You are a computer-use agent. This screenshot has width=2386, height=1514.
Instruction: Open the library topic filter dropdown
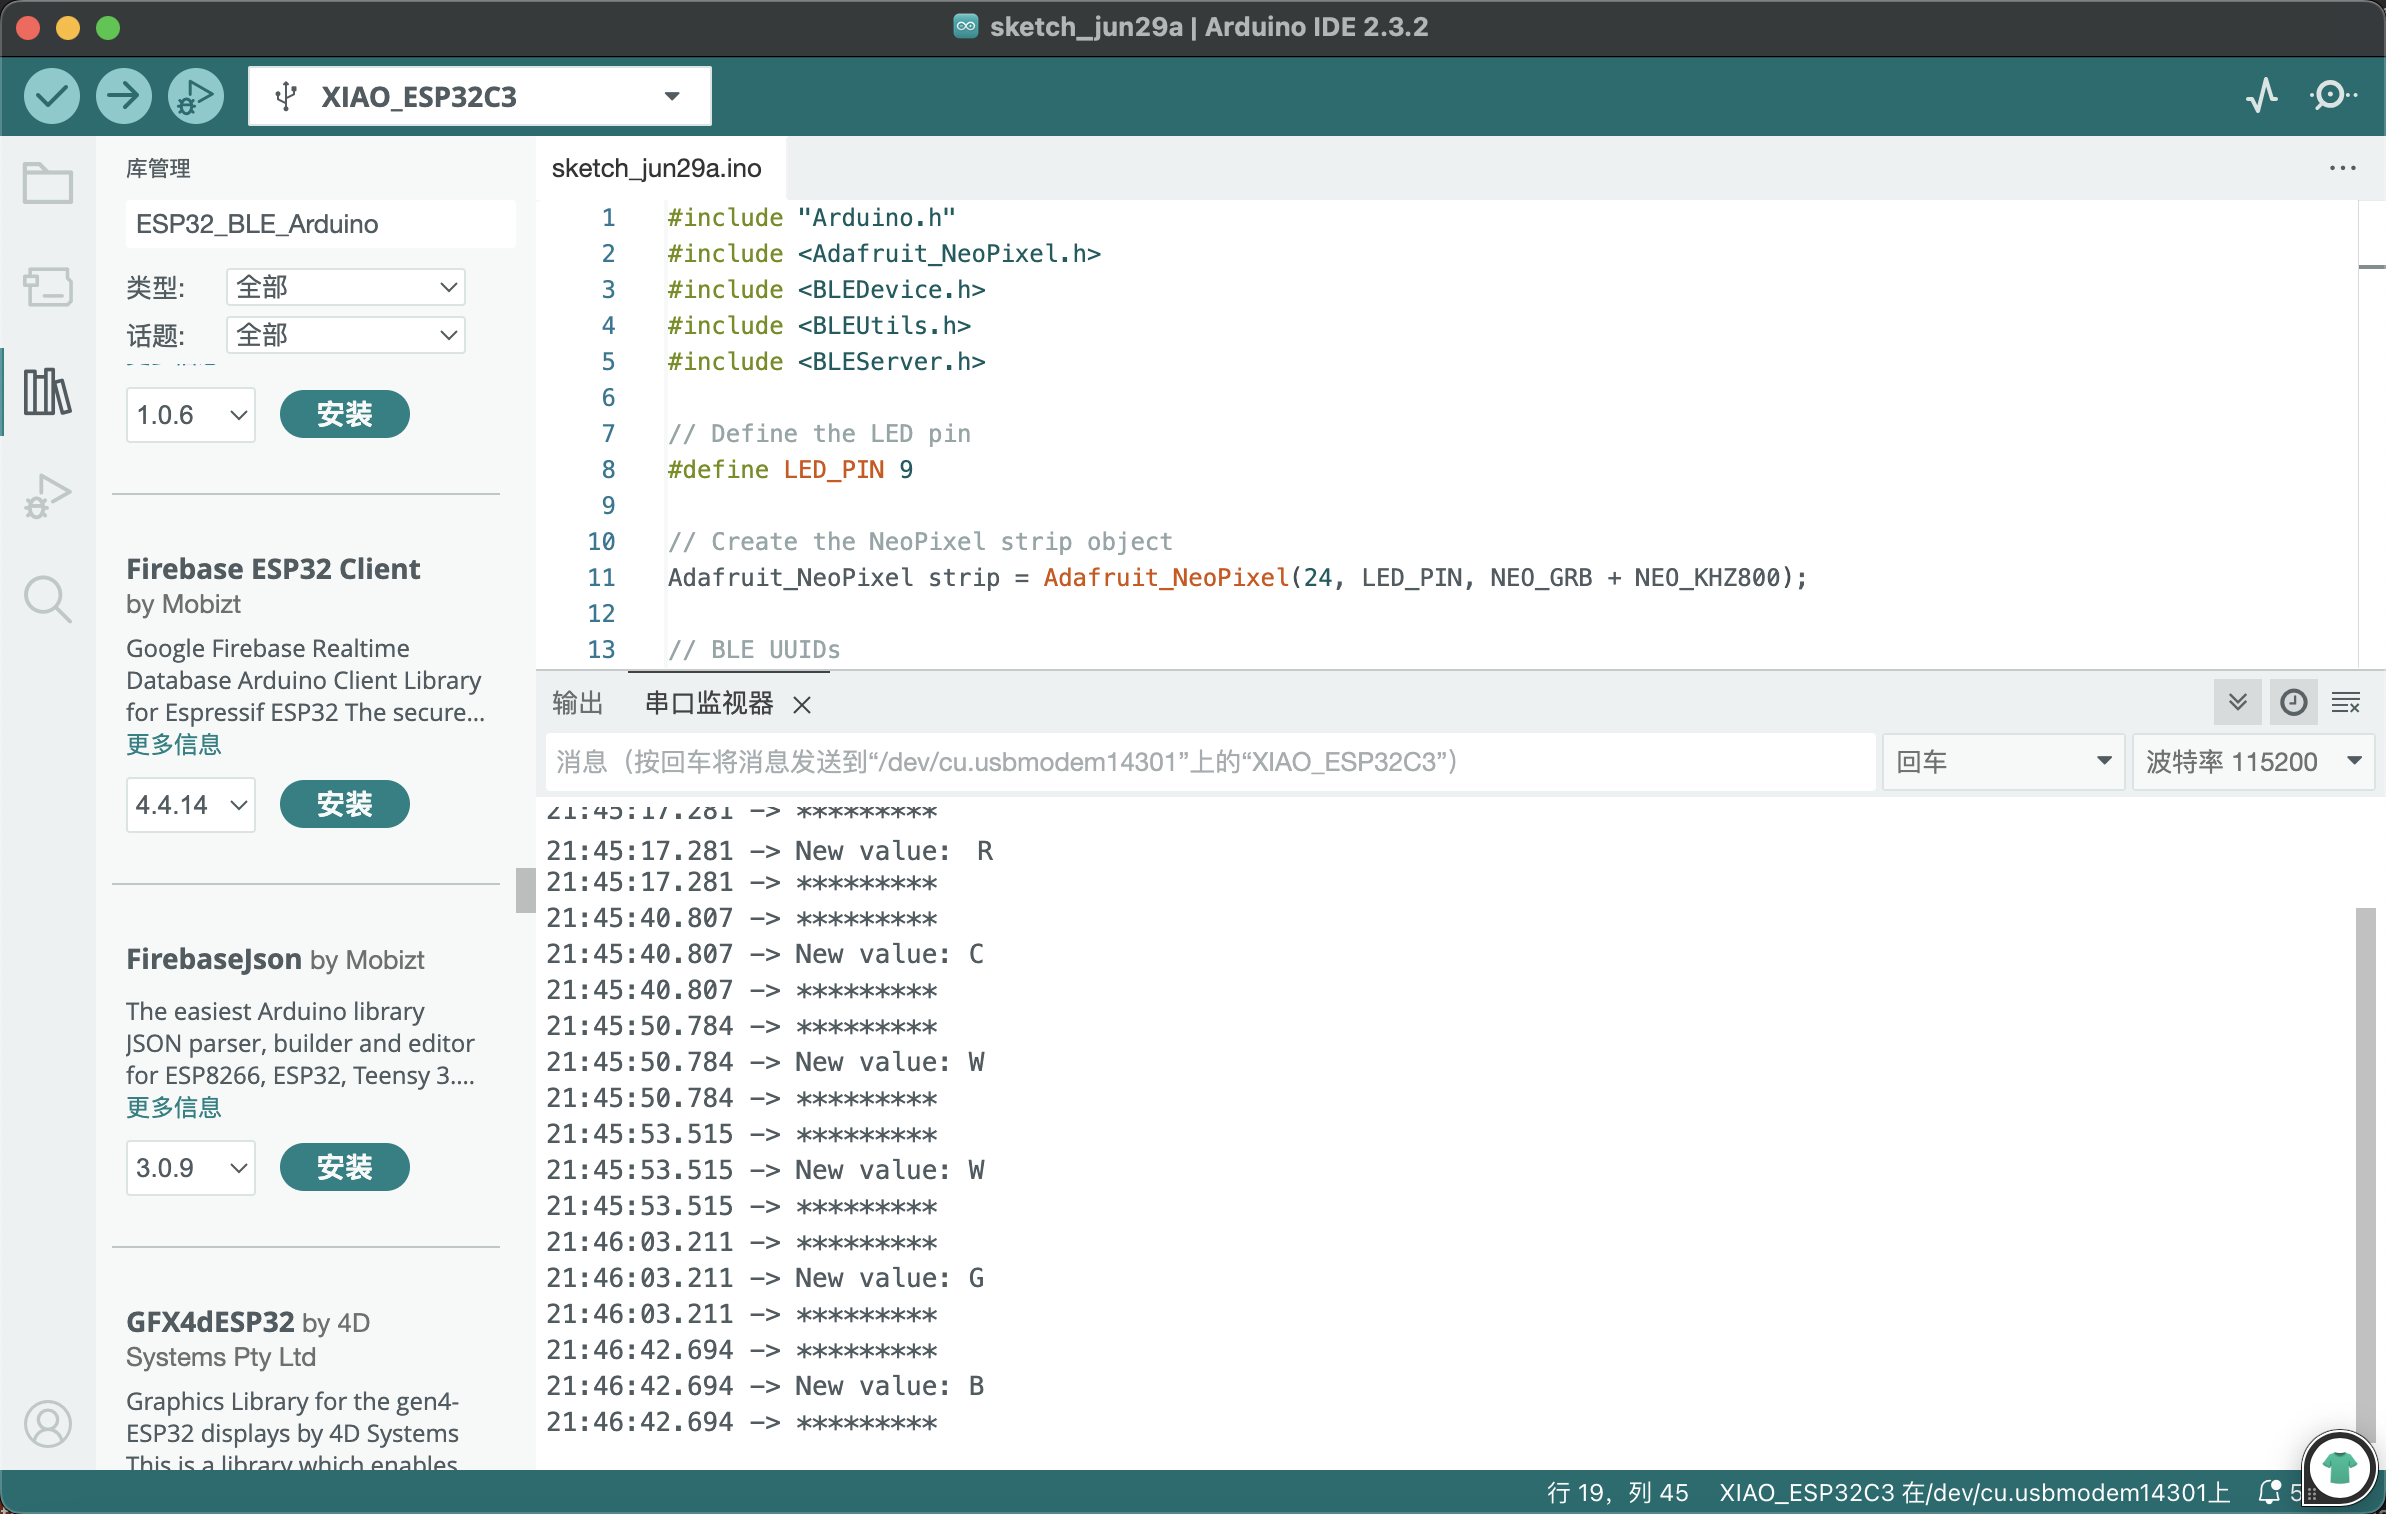pos(346,335)
